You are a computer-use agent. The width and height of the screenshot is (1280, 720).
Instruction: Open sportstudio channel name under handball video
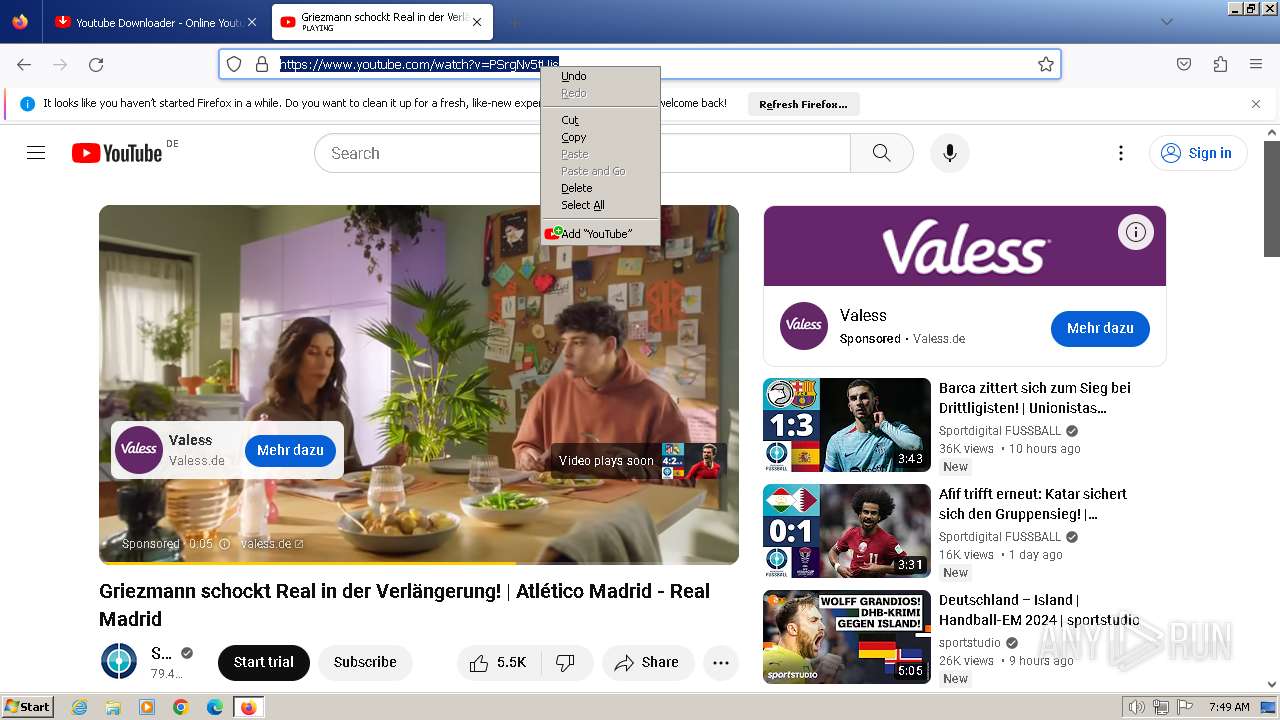[970, 642]
